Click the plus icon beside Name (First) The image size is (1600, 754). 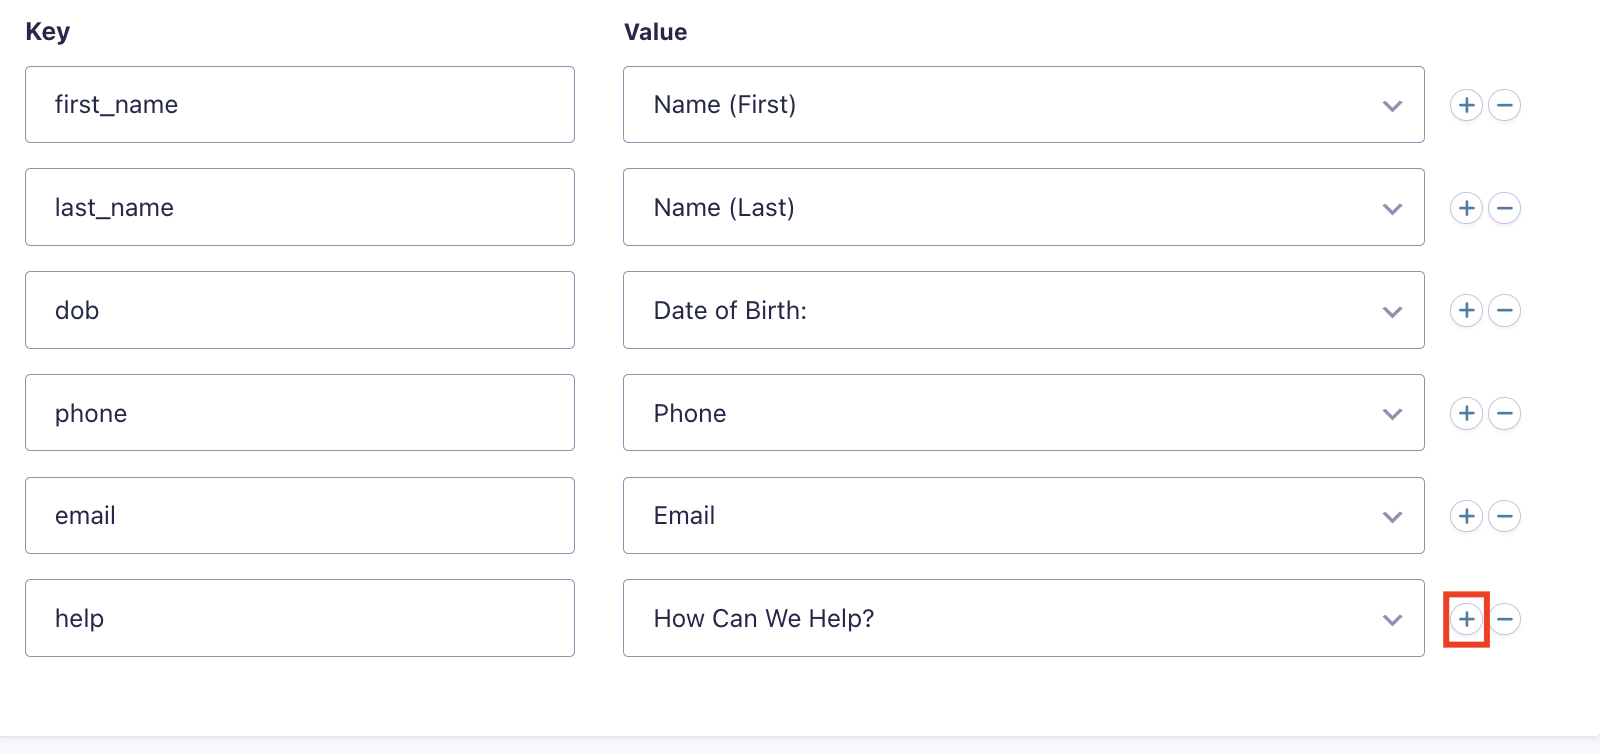coord(1466,105)
